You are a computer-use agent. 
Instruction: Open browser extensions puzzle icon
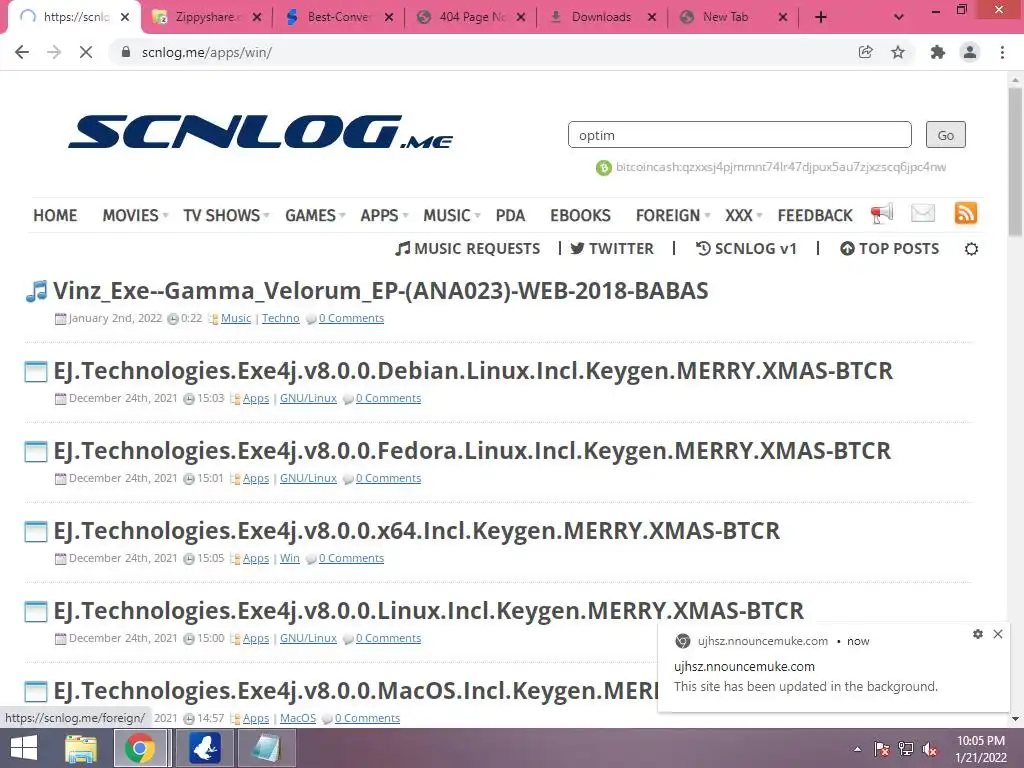pyautogui.click(x=938, y=52)
